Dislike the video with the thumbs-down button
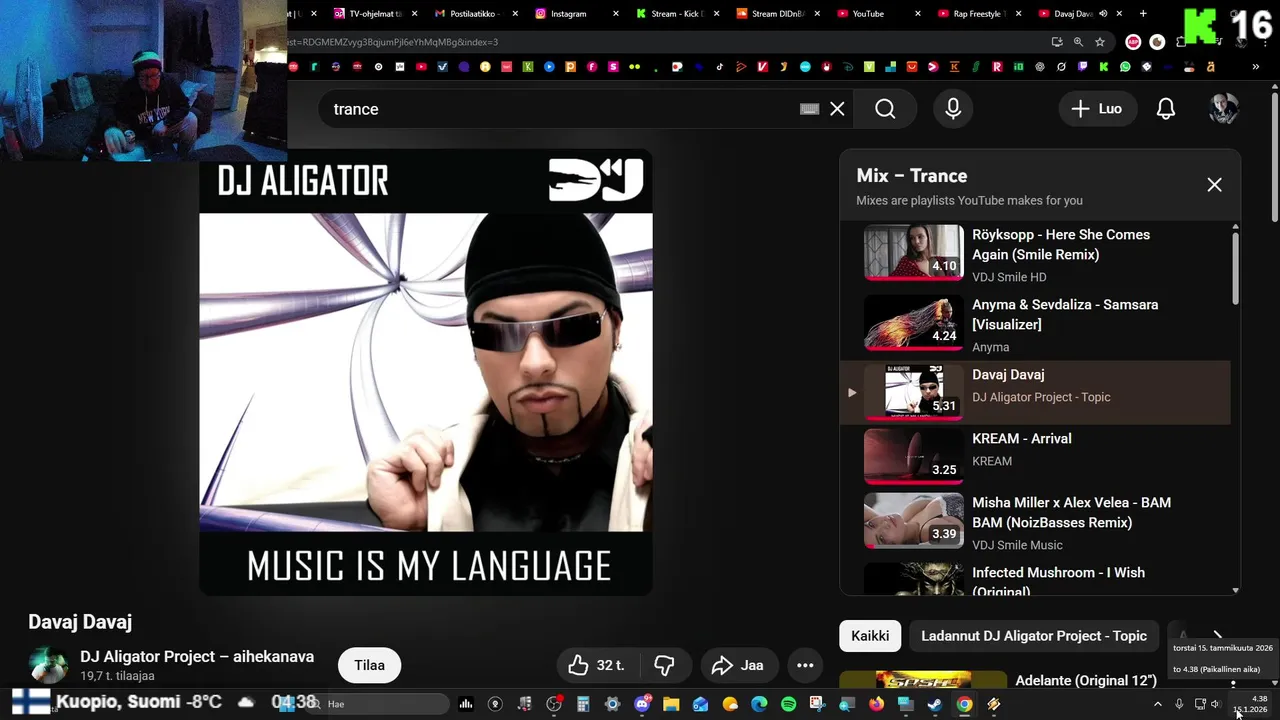1280x720 pixels. click(664, 665)
